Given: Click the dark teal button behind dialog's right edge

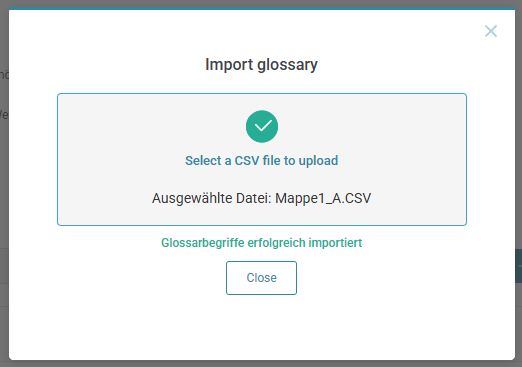Looking at the screenshot, I should [519, 266].
